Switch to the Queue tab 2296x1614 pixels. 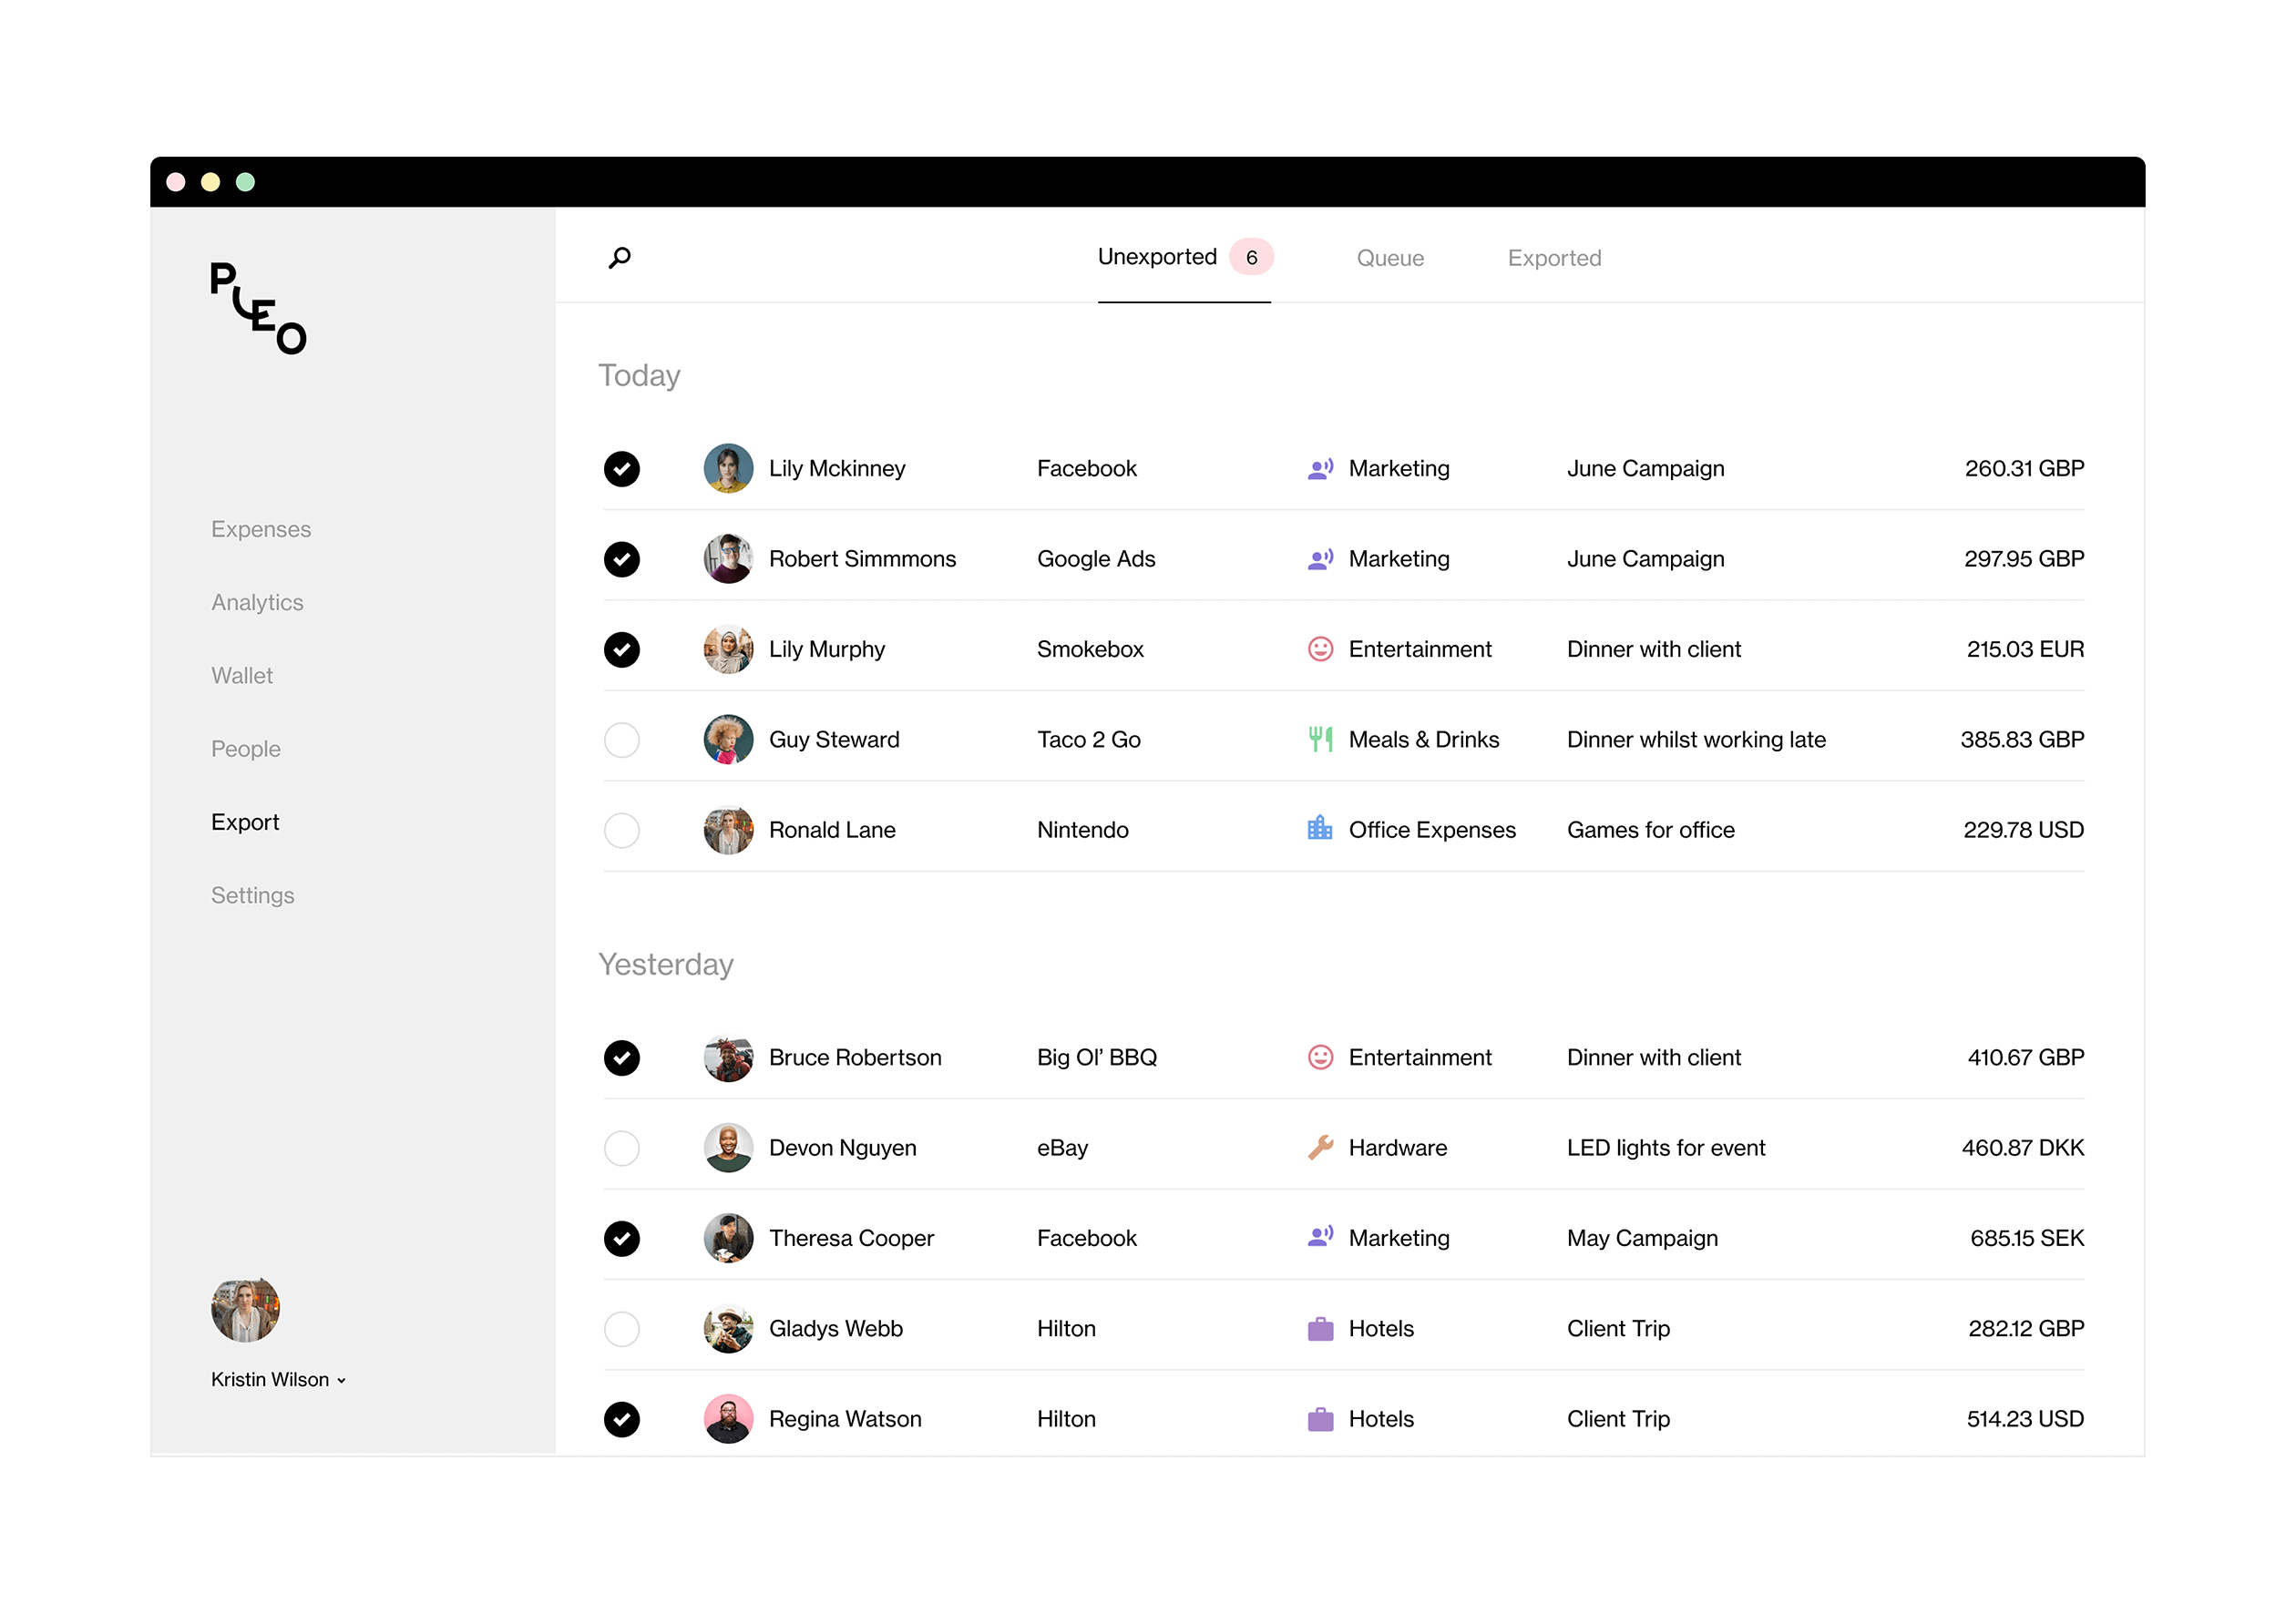pyautogui.click(x=1388, y=259)
